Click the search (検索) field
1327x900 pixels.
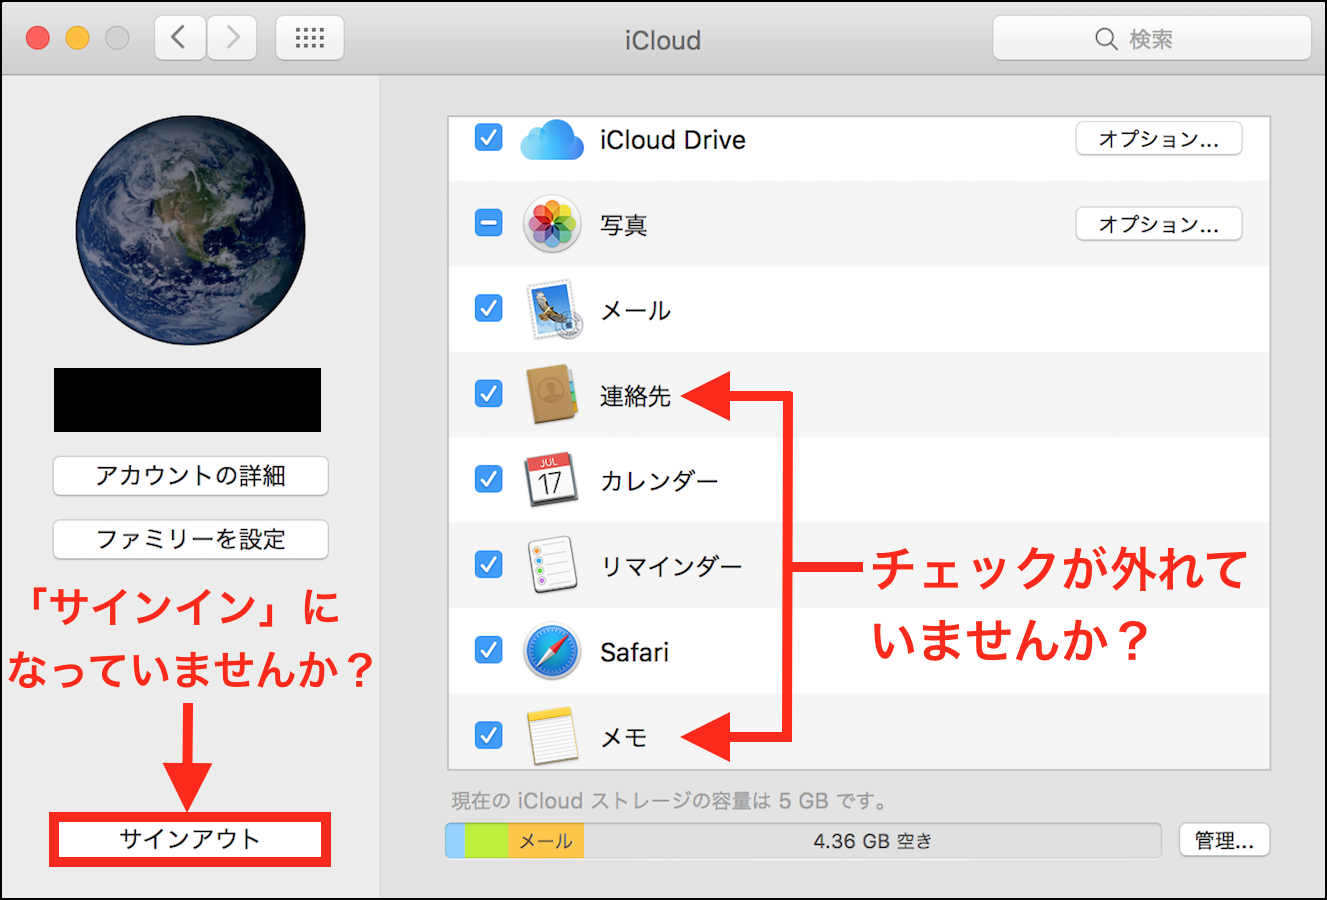tap(1151, 39)
